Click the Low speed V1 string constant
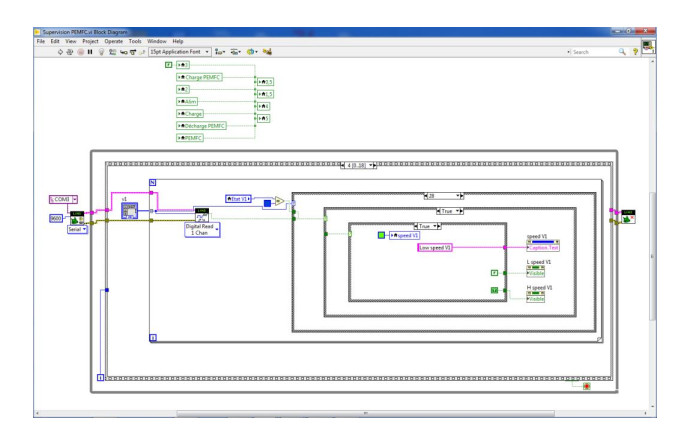Viewport: 684px width, 438px height. coord(435,247)
